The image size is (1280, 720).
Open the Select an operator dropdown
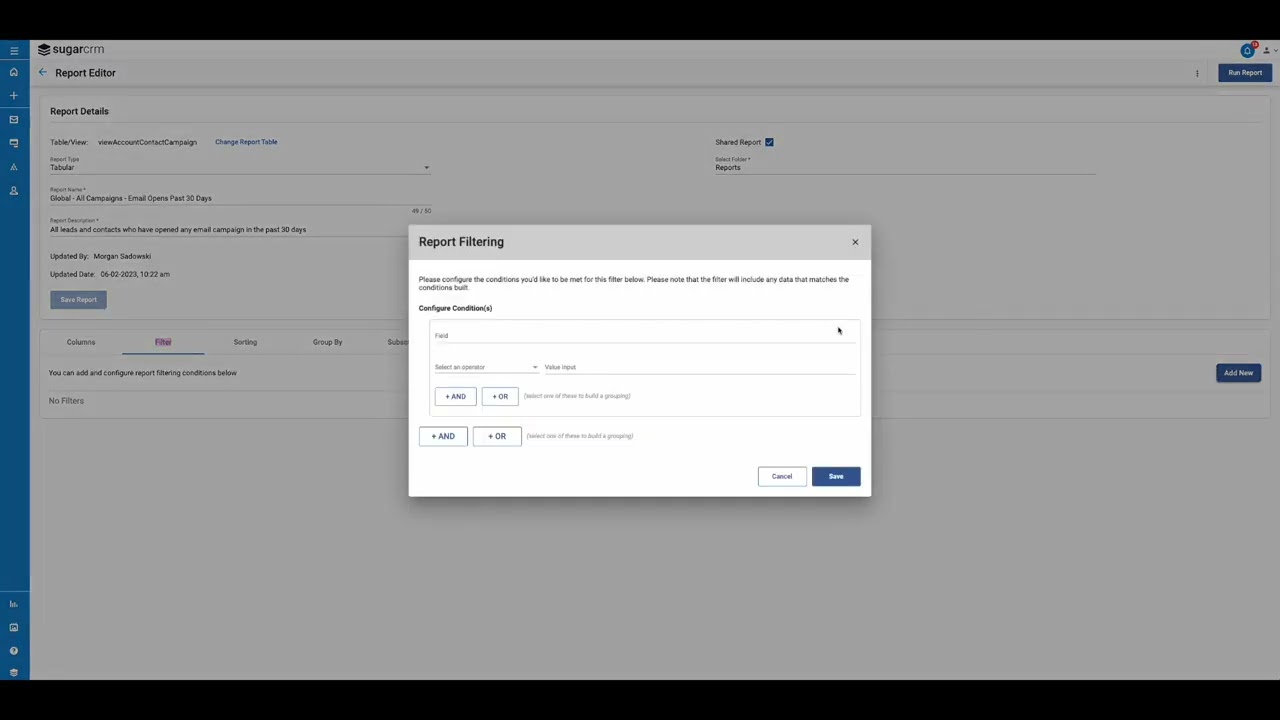tap(486, 367)
